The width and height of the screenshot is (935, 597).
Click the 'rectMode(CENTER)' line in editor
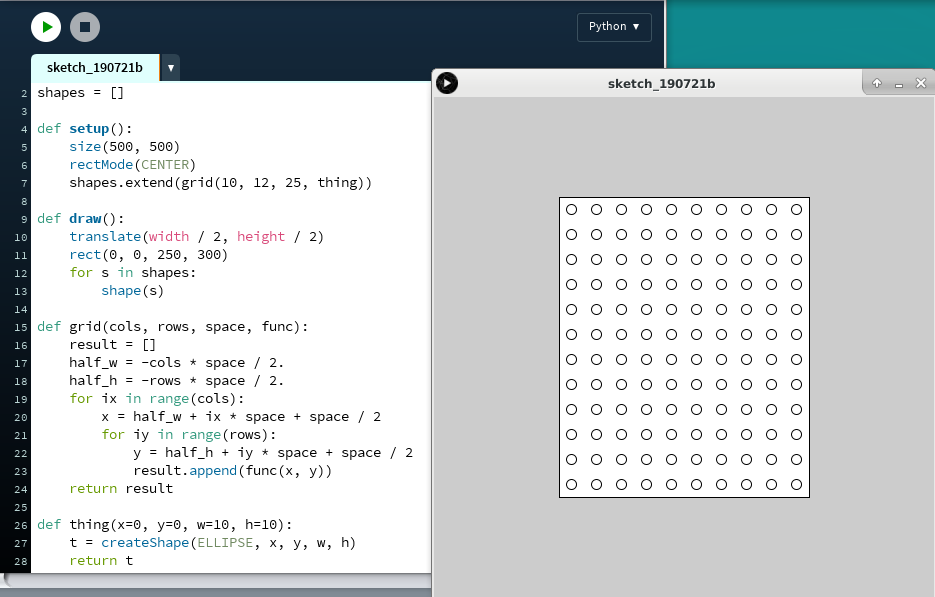pyautogui.click(x=132, y=165)
